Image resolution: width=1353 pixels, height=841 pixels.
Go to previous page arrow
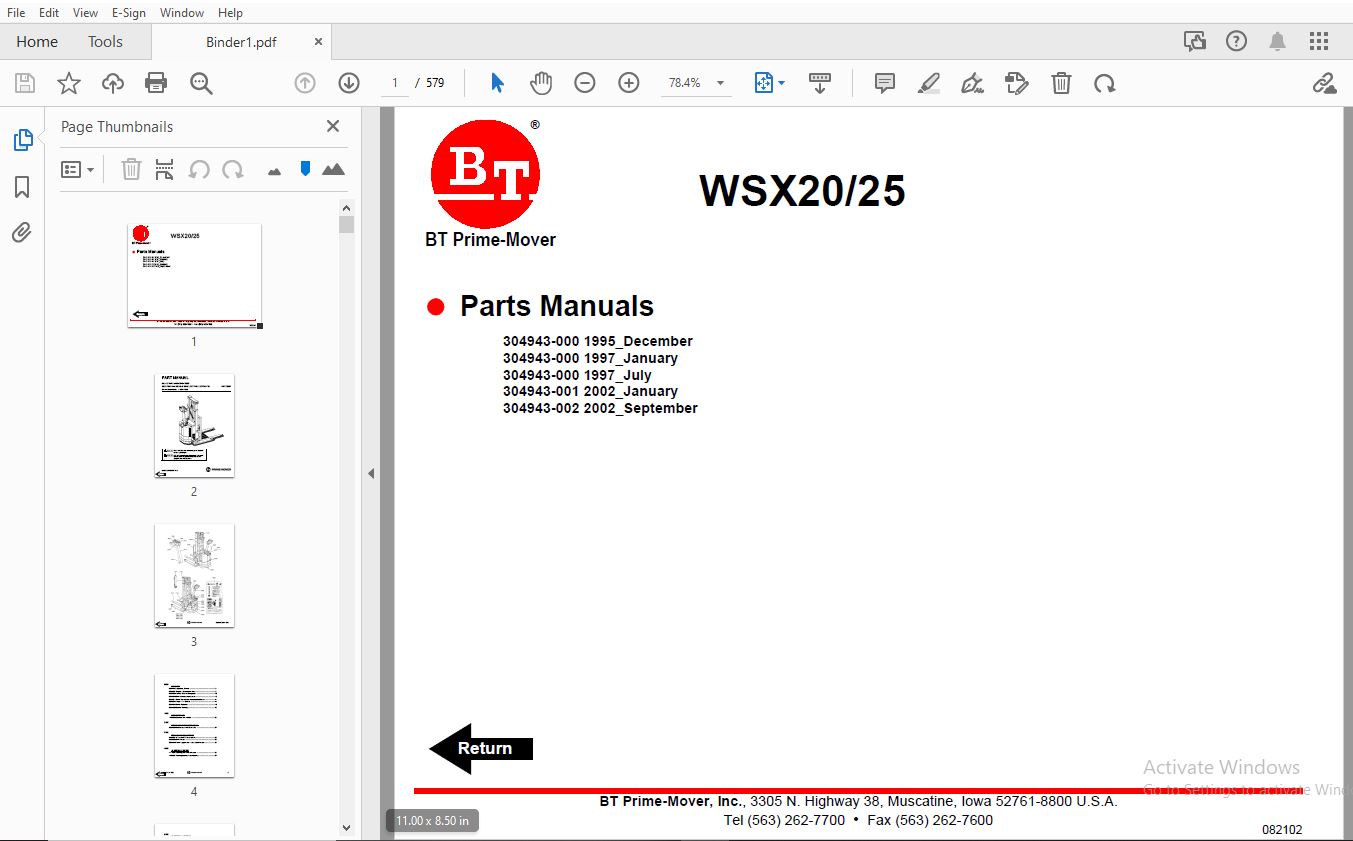(305, 83)
